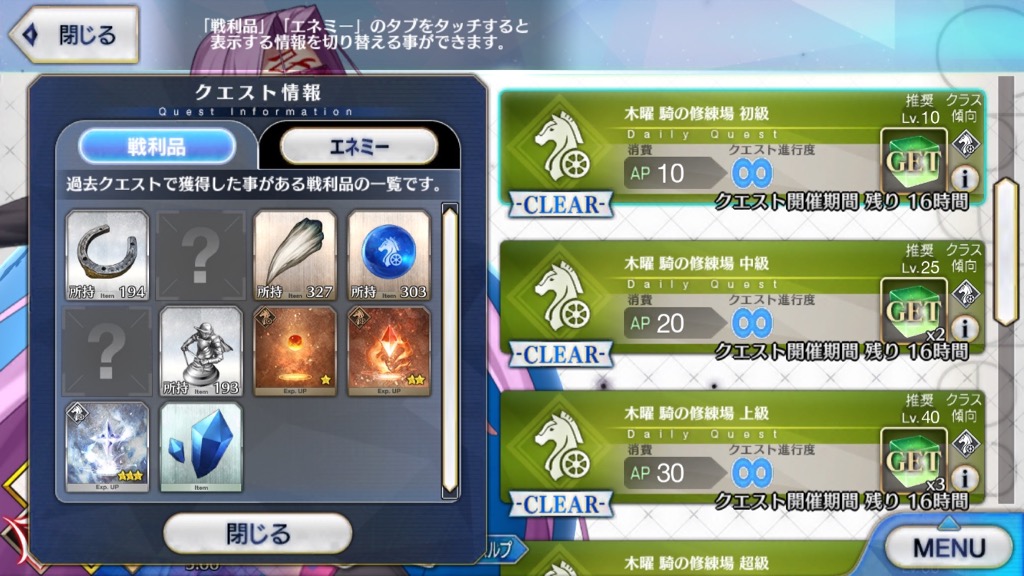Select the blue mana prism crystal item

pos(201,447)
